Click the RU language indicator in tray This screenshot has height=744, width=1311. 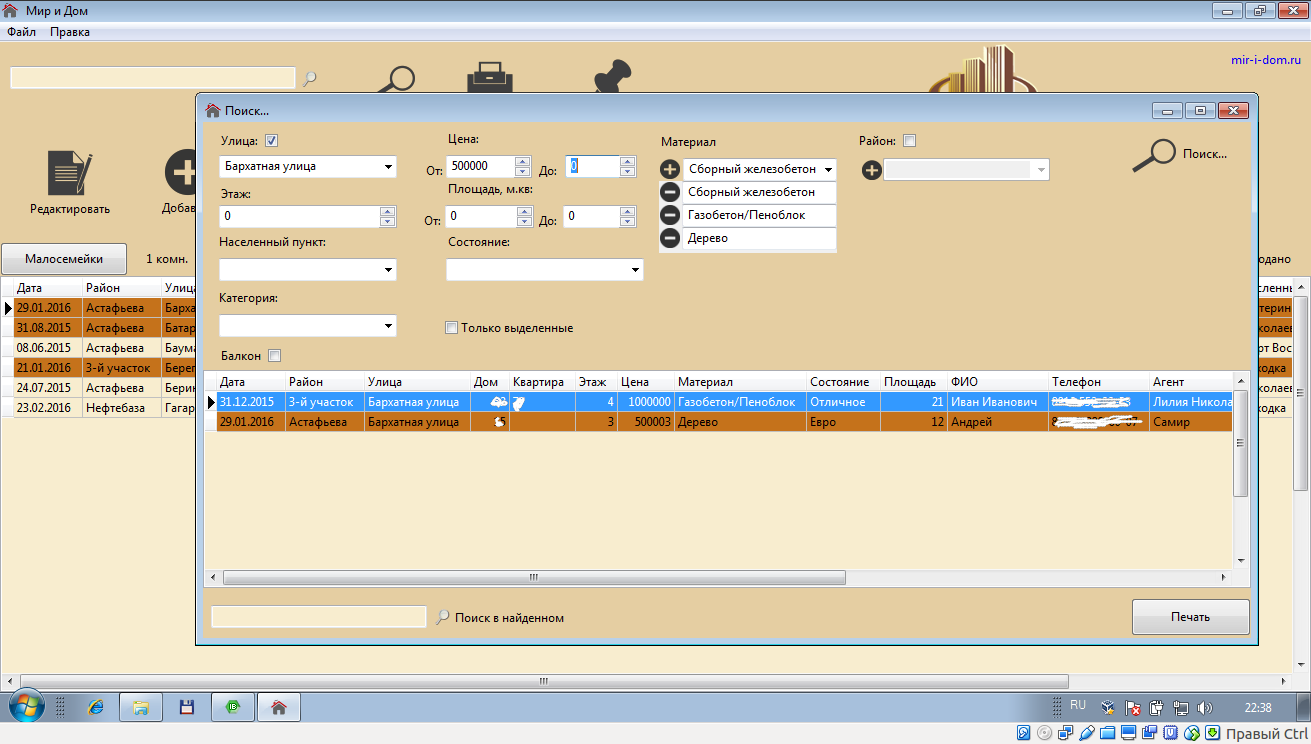[1078, 705]
